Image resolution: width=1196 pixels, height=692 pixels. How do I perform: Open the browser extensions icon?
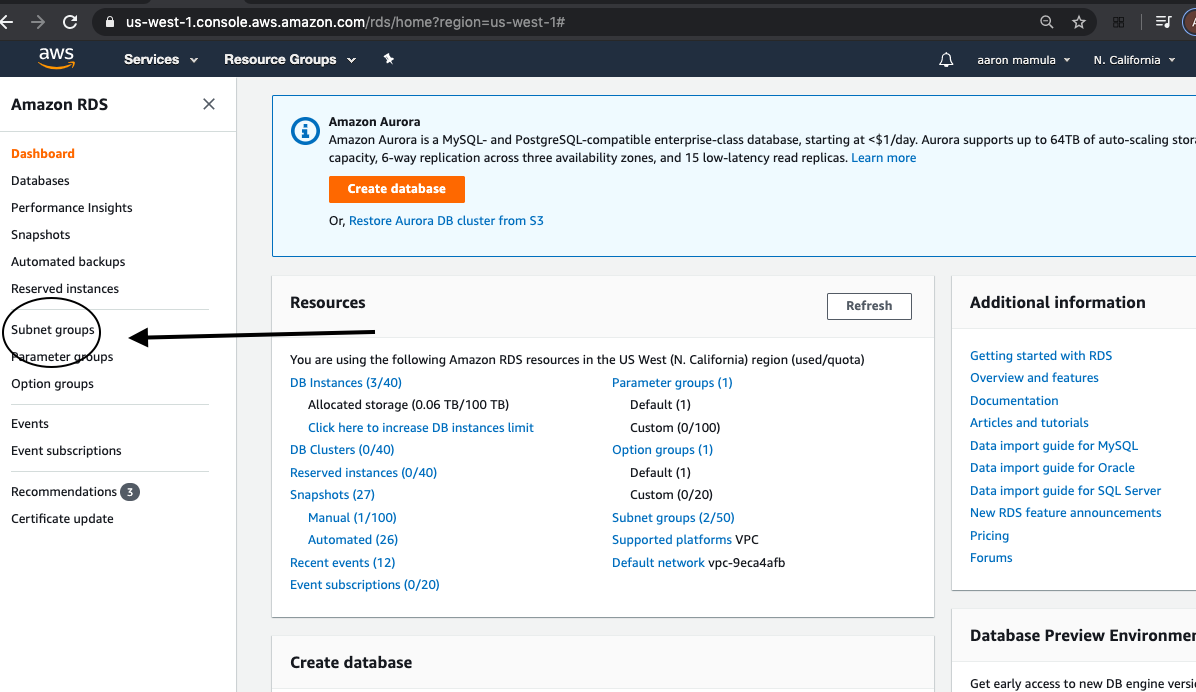1118,22
